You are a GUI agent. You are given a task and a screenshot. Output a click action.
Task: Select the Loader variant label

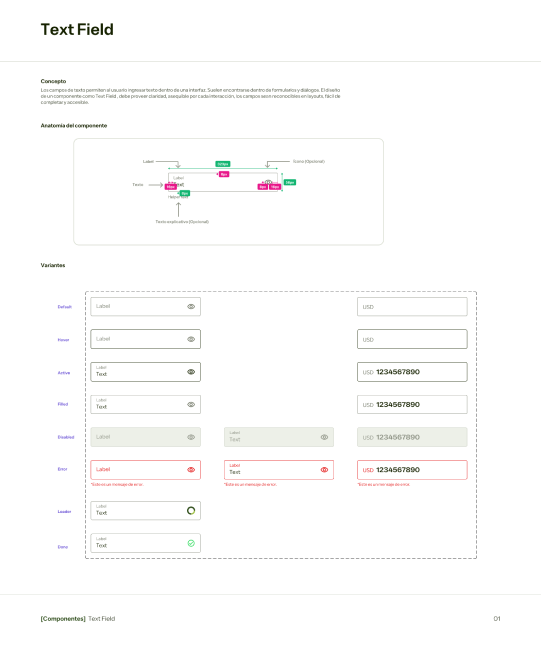point(64,512)
